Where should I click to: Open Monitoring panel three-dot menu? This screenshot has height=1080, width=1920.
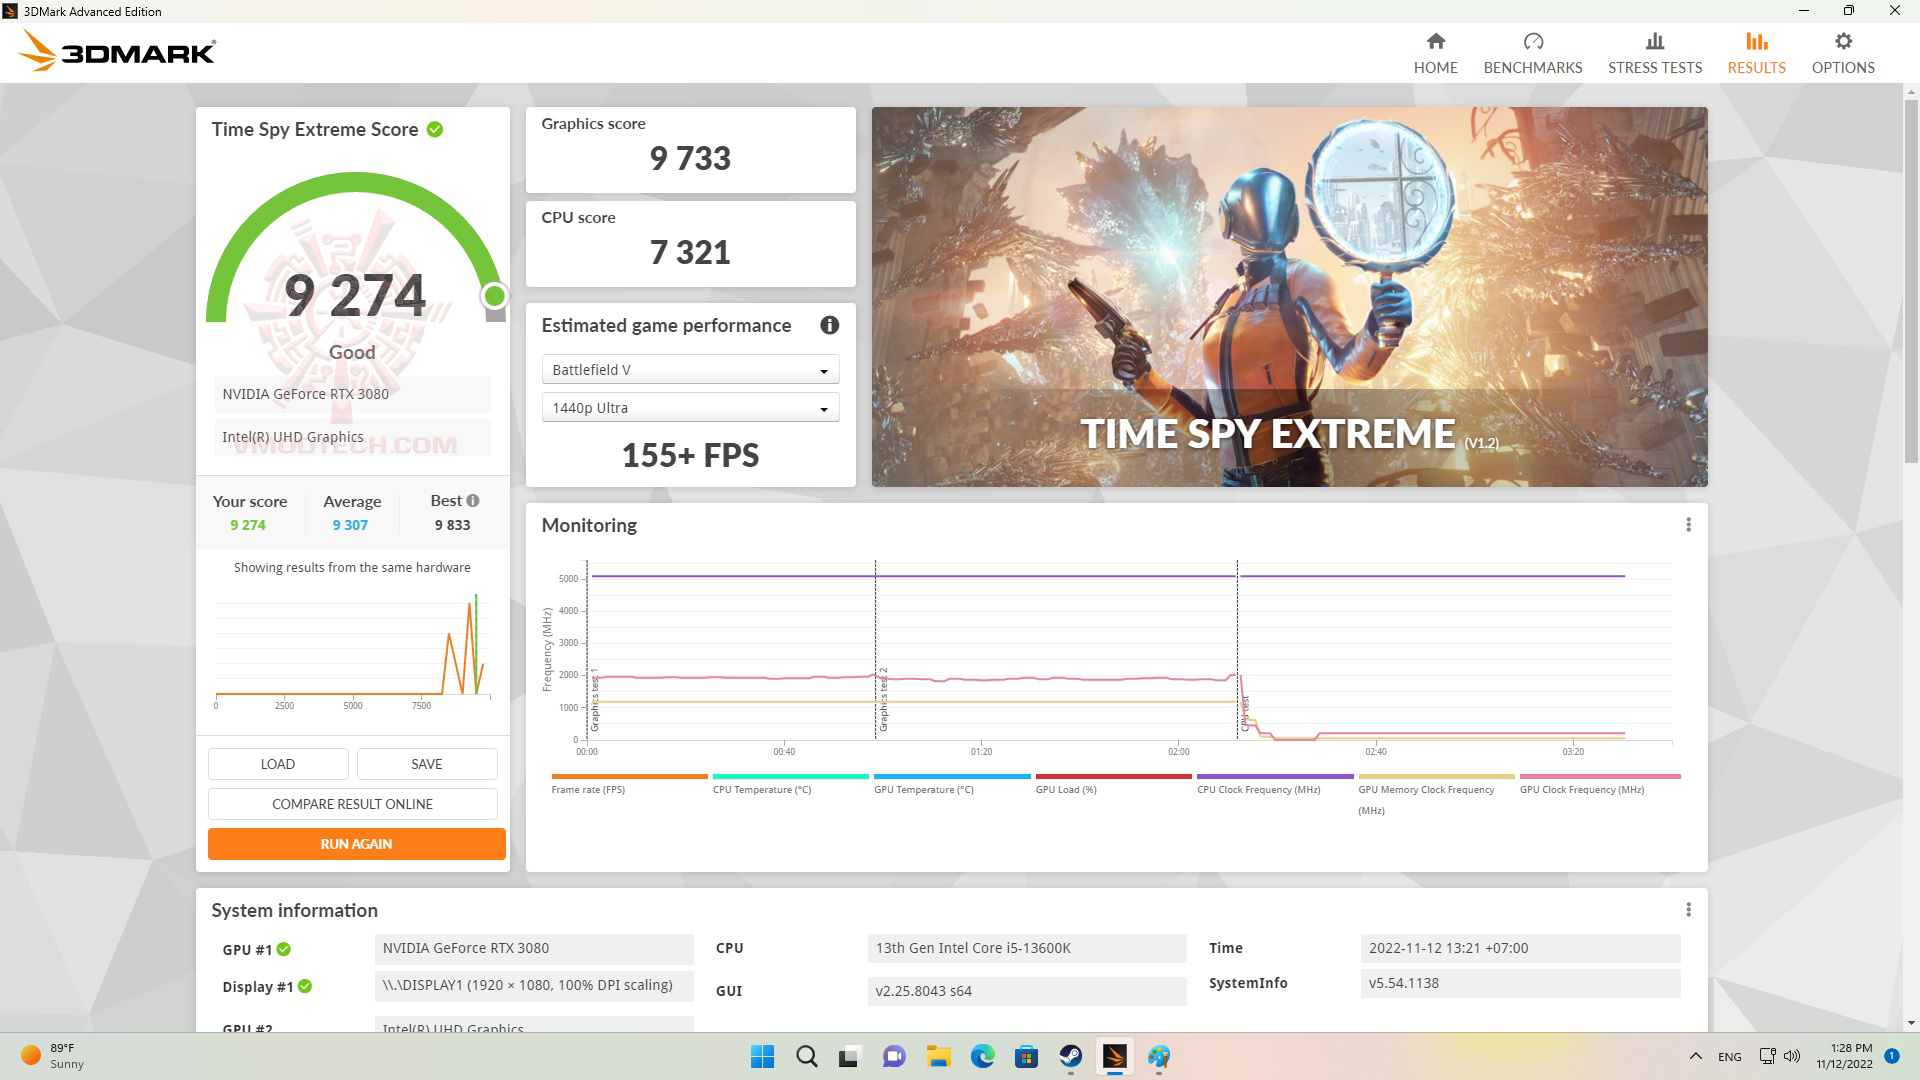[1688, 525]
